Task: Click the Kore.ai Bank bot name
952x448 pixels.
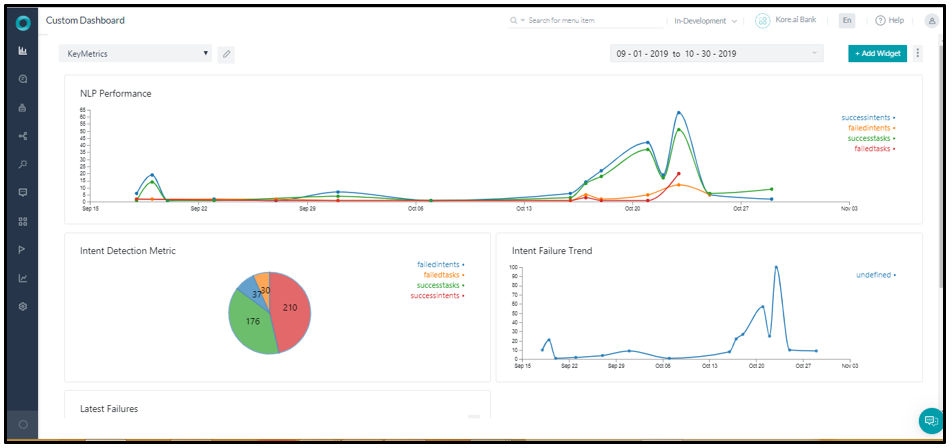Action: tap(796, 20)
